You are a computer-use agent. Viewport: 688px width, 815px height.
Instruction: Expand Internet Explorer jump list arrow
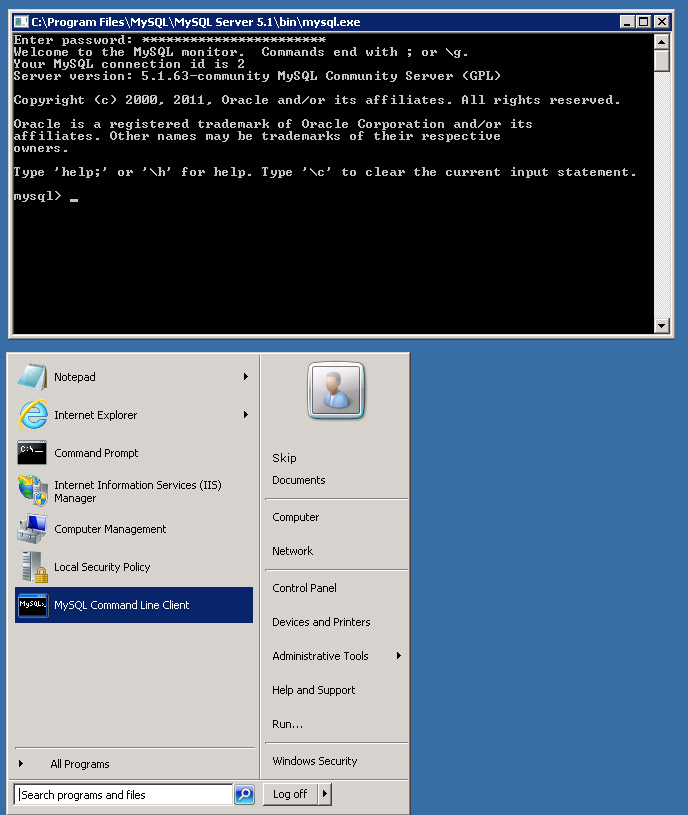[246, 415]
